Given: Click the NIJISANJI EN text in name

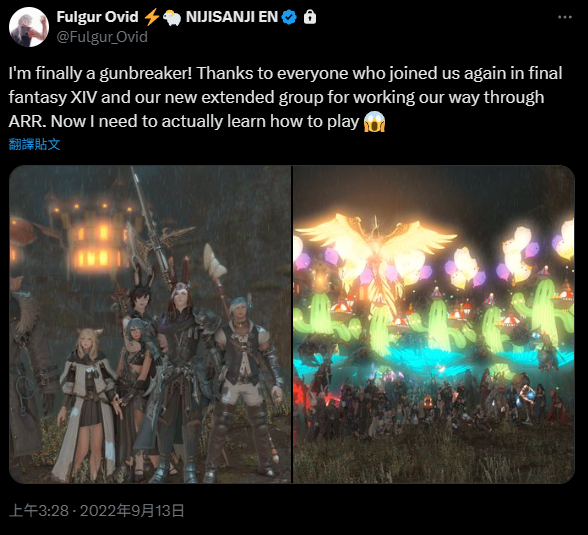Looking at the screenshot, I should pyautogui.click(x=232, y=17).
